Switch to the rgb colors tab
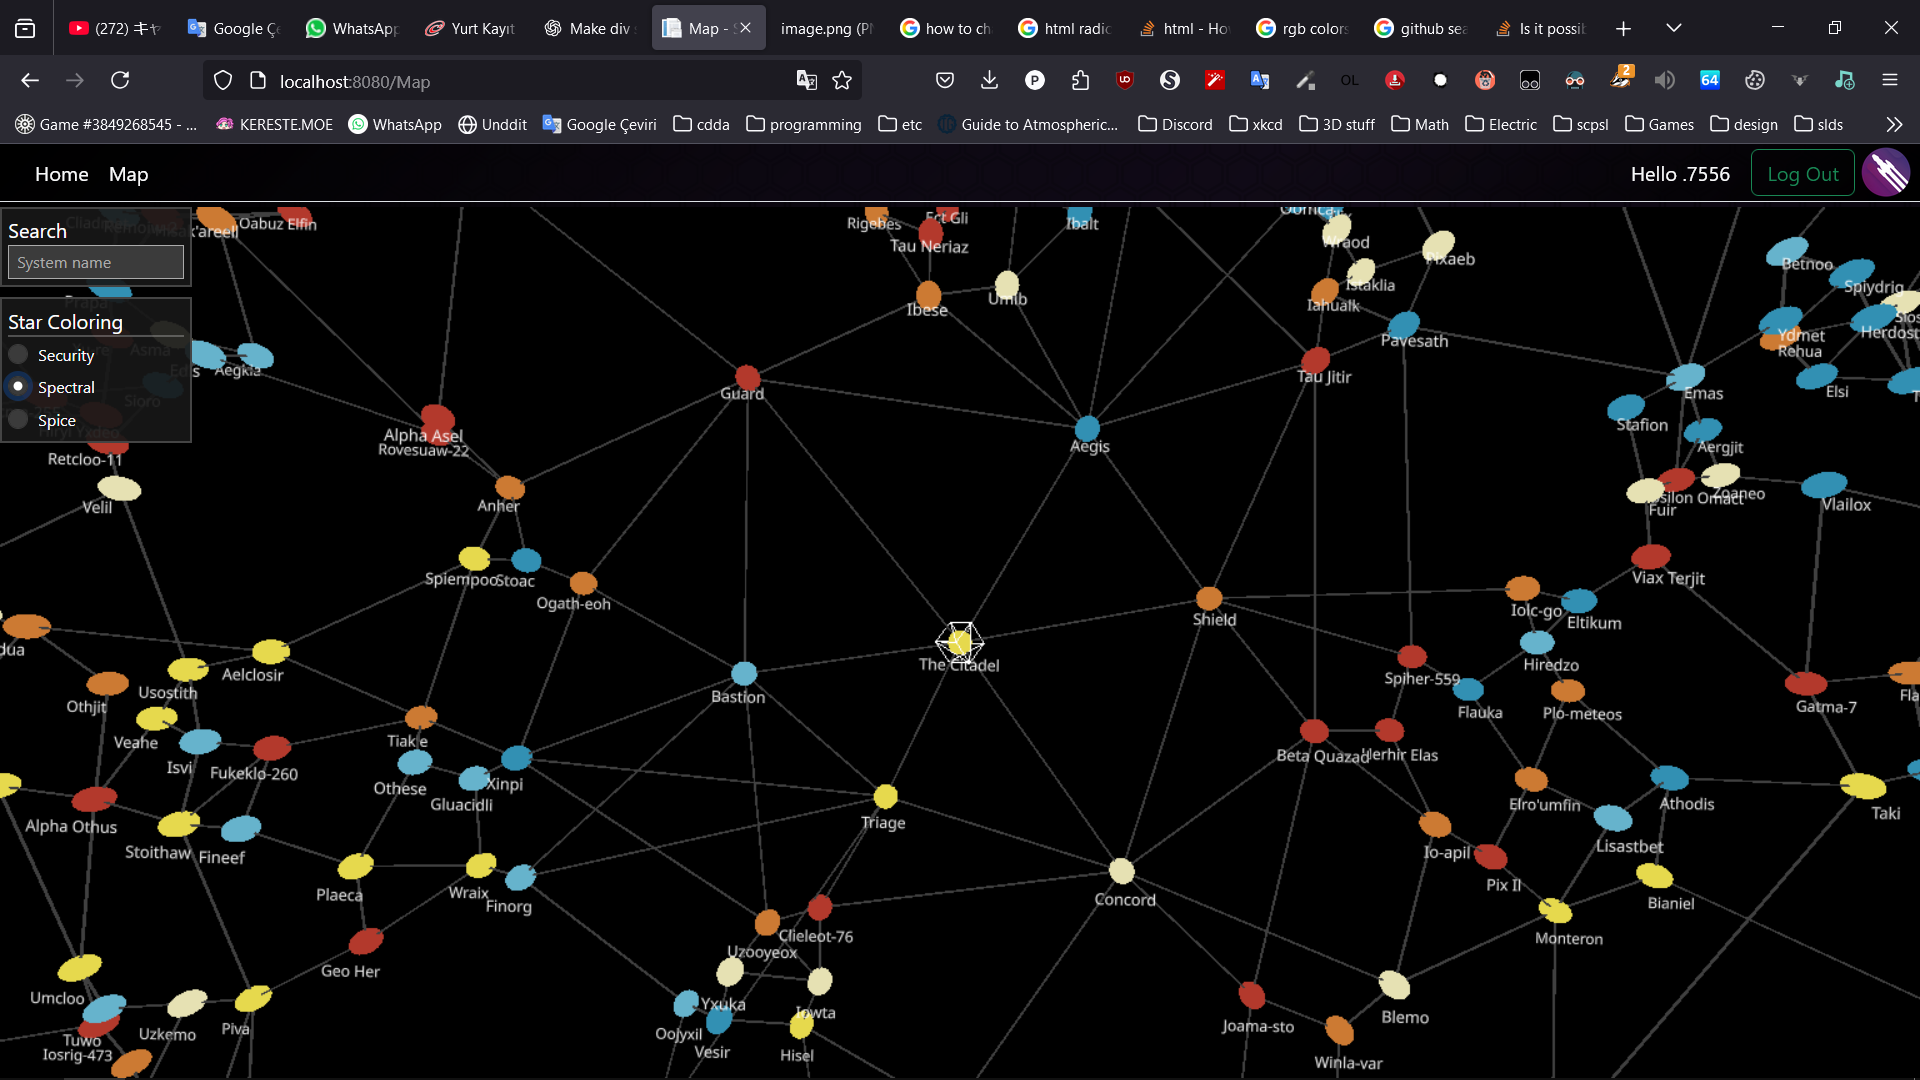The height and width of the screenshot is (1080, 1920). (x=1303, y=29)
